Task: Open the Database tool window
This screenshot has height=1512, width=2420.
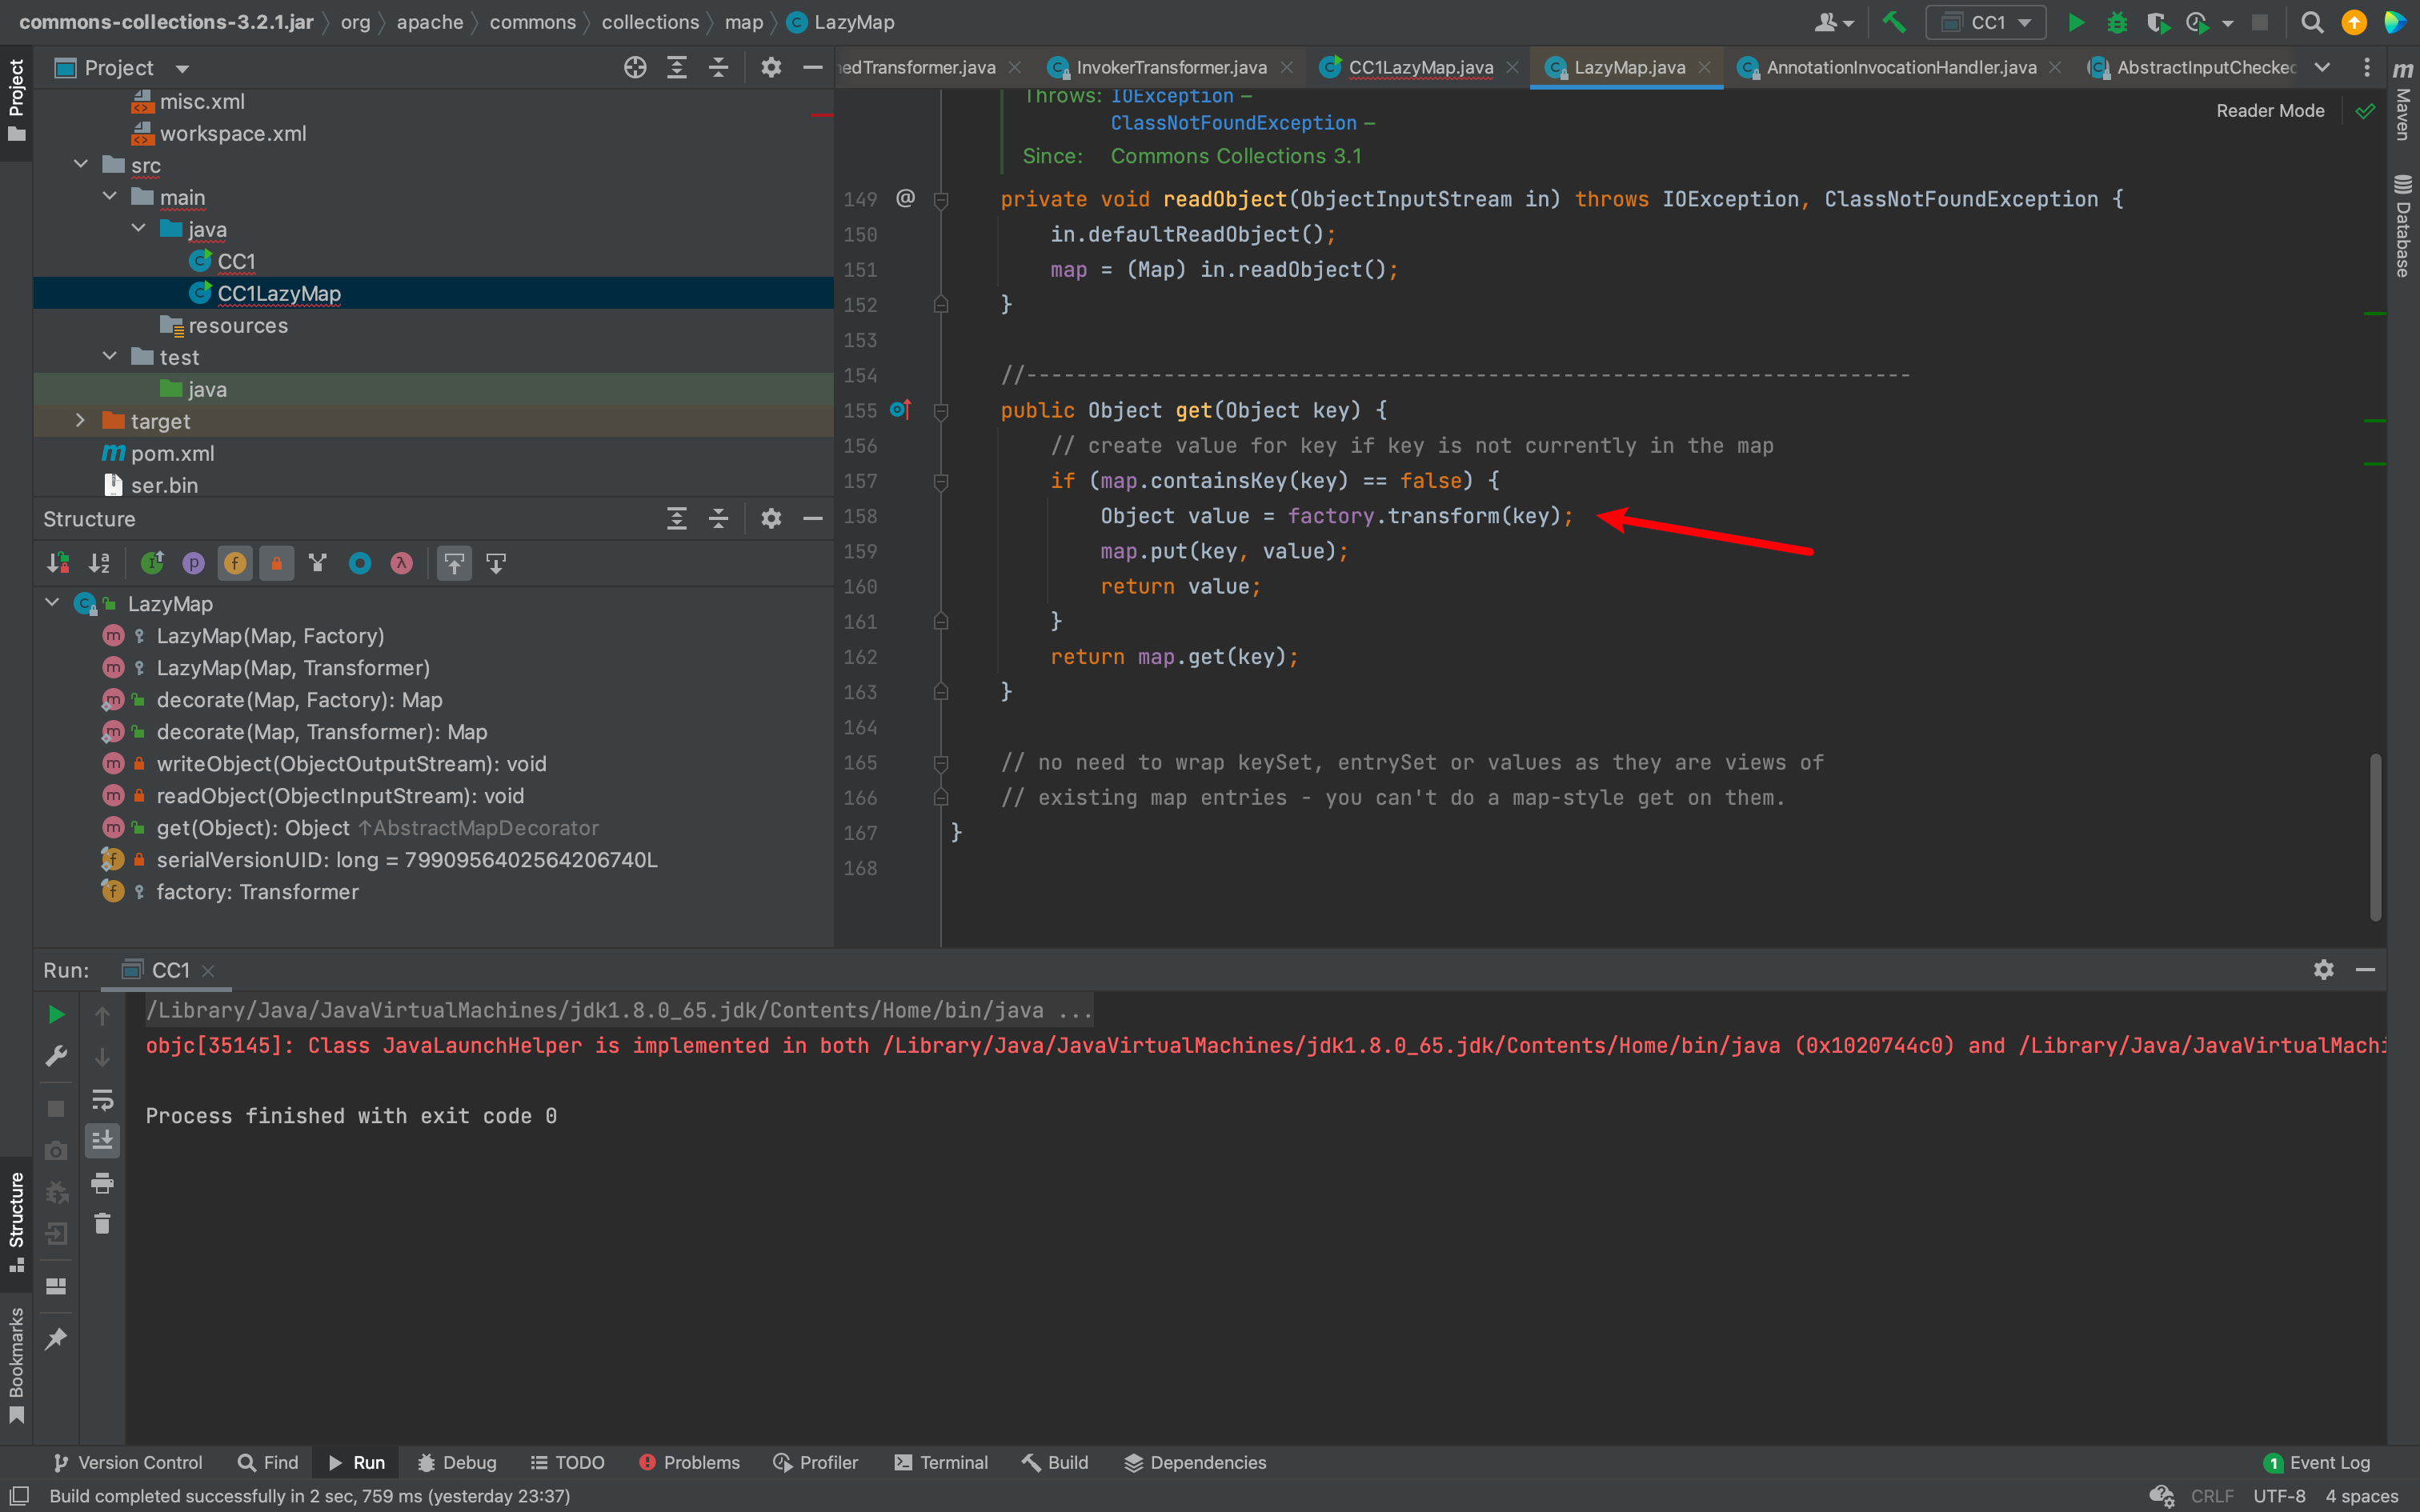Action: coord(2403,226)
